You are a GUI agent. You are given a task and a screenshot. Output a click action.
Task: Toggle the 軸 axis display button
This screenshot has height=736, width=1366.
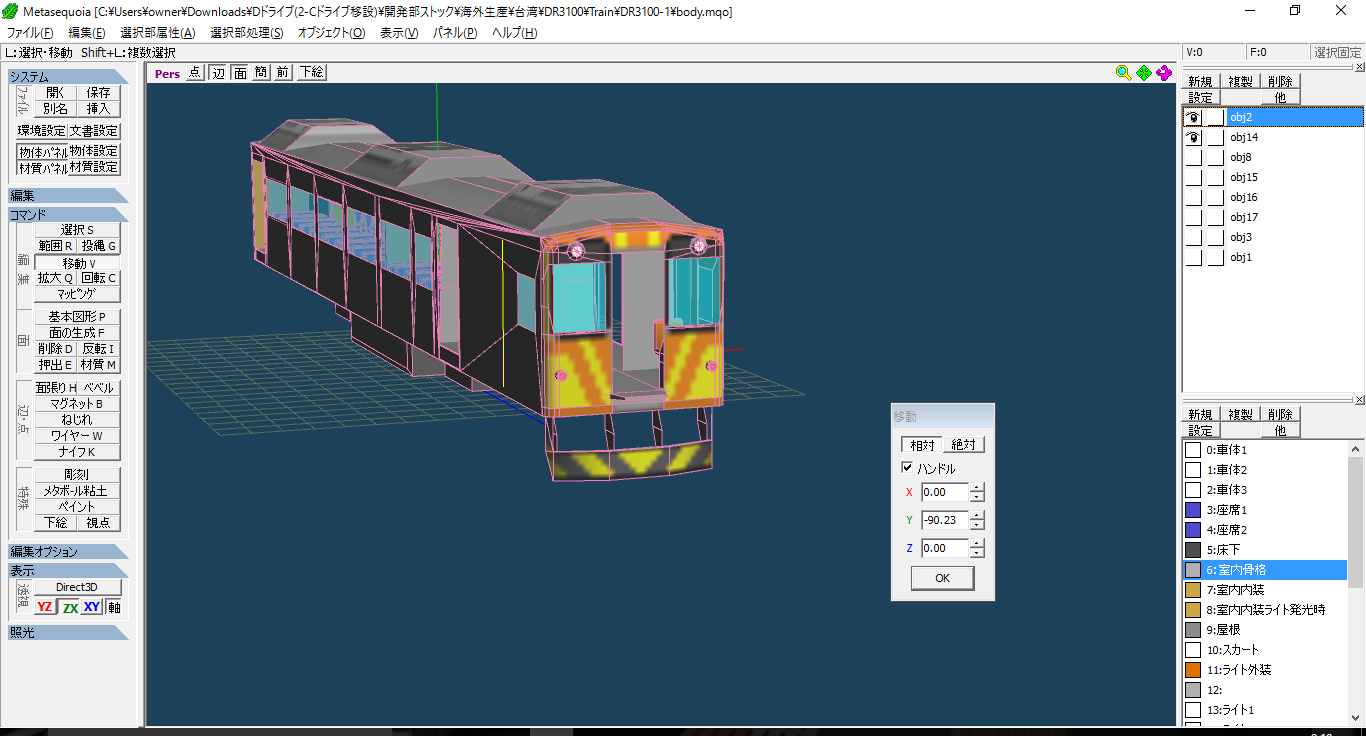click(x=114, y=607)
